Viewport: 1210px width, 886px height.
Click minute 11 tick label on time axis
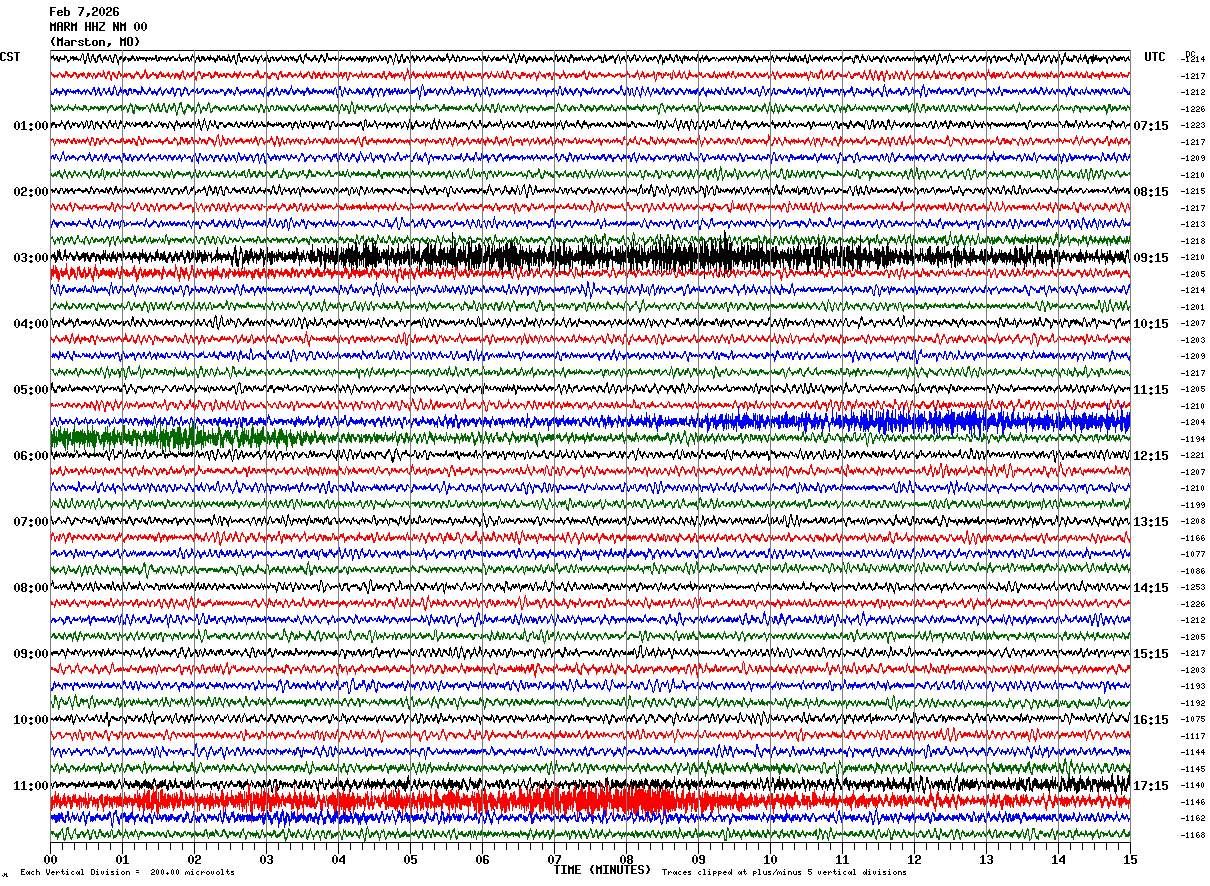click(x=842, y=859)
